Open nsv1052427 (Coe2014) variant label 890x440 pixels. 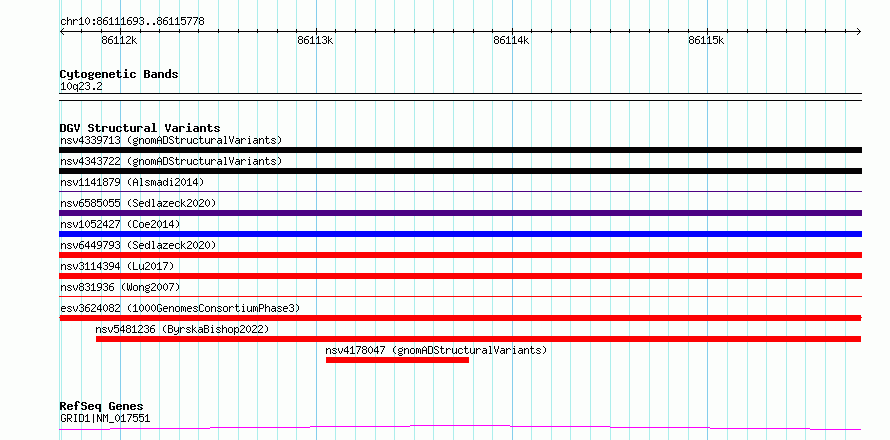click(120, 224)
